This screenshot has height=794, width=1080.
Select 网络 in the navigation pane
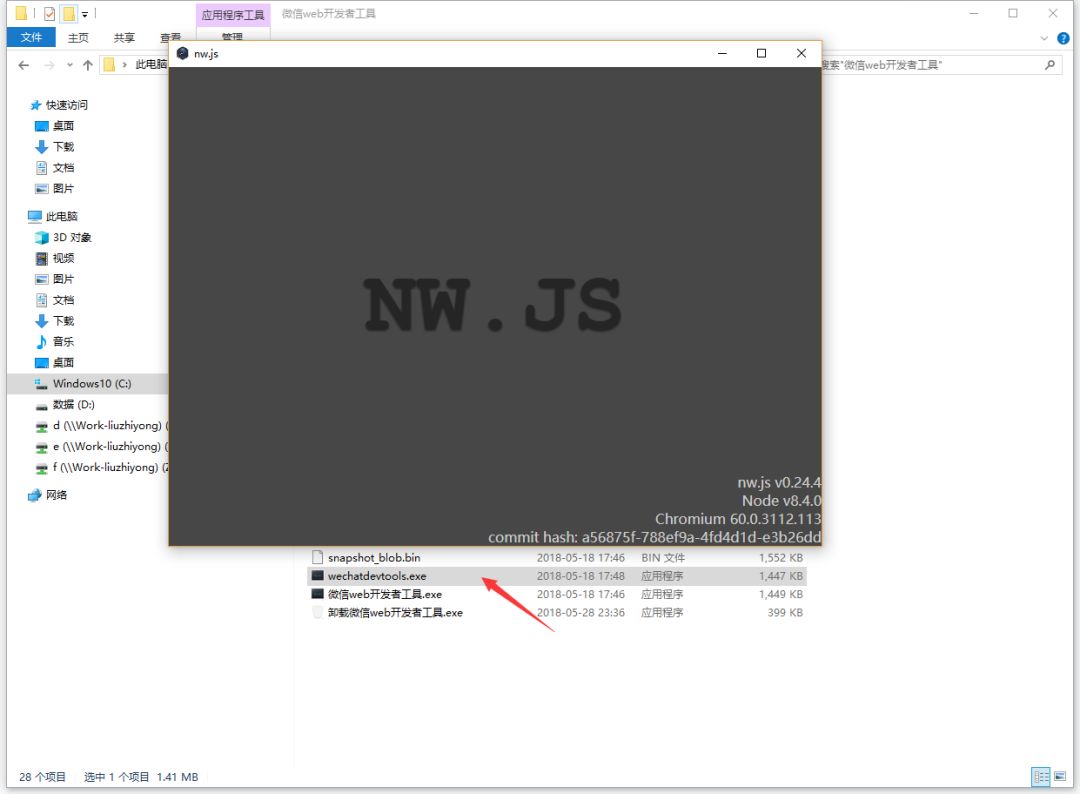point(48,494)
